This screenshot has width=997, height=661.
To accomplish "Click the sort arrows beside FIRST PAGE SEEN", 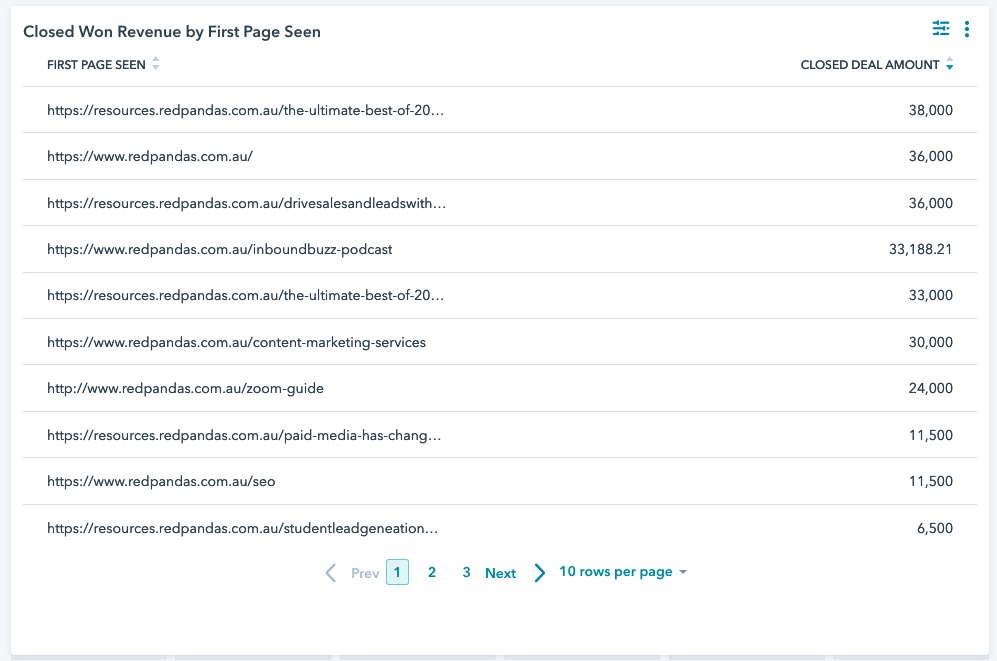I will (x=157, y=63).
